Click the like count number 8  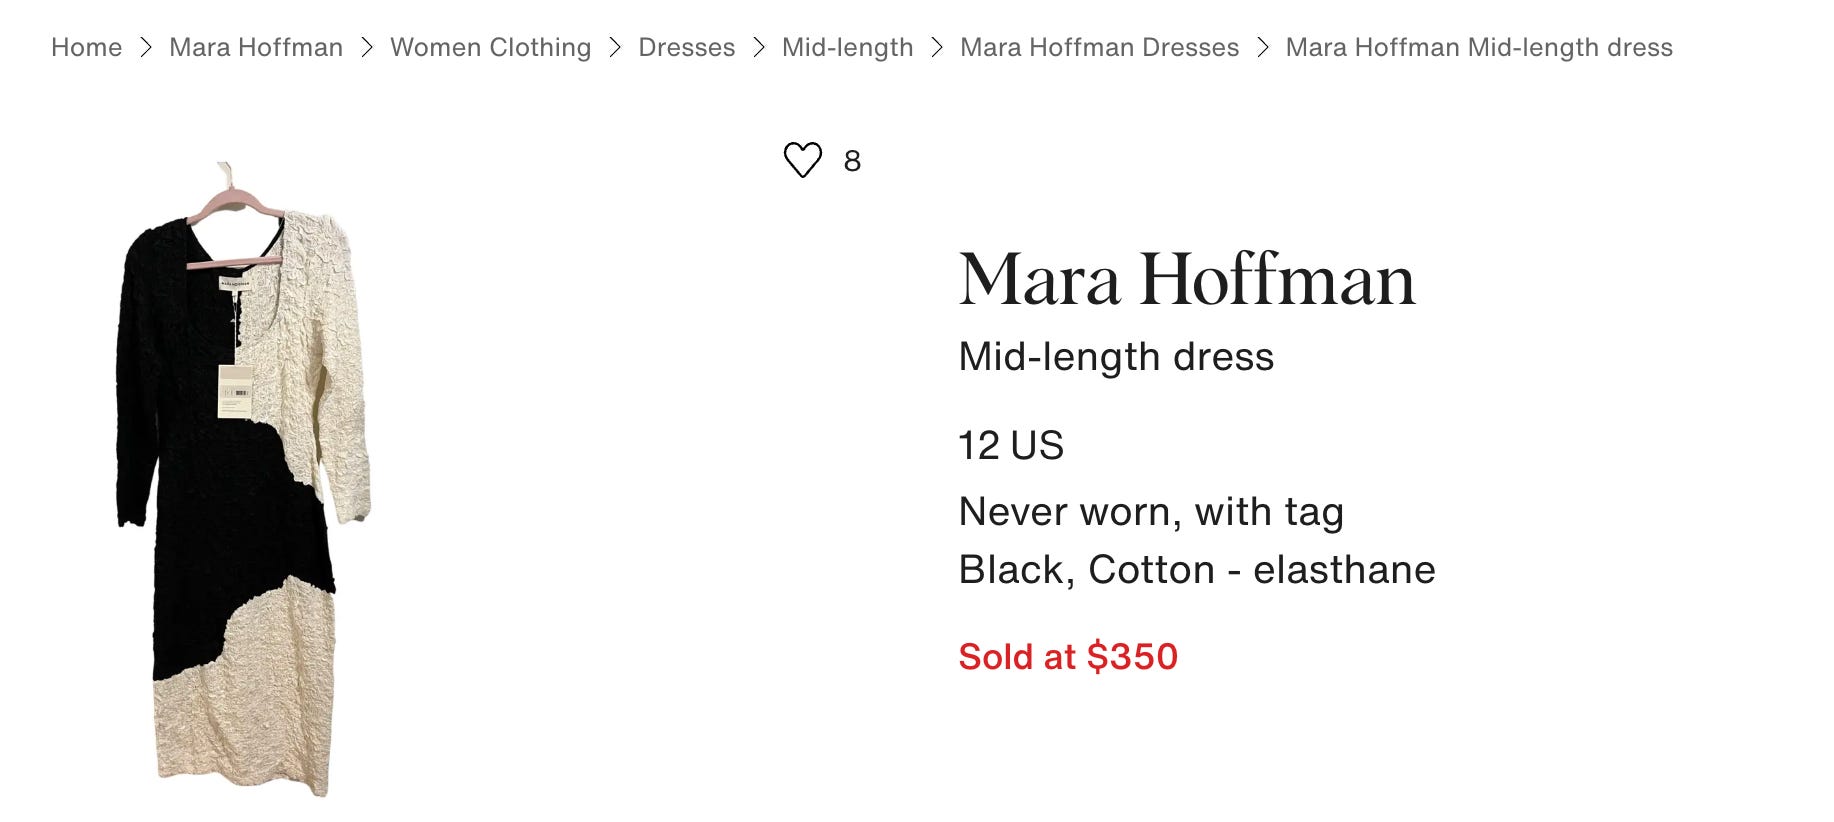[x=852, y=161]
